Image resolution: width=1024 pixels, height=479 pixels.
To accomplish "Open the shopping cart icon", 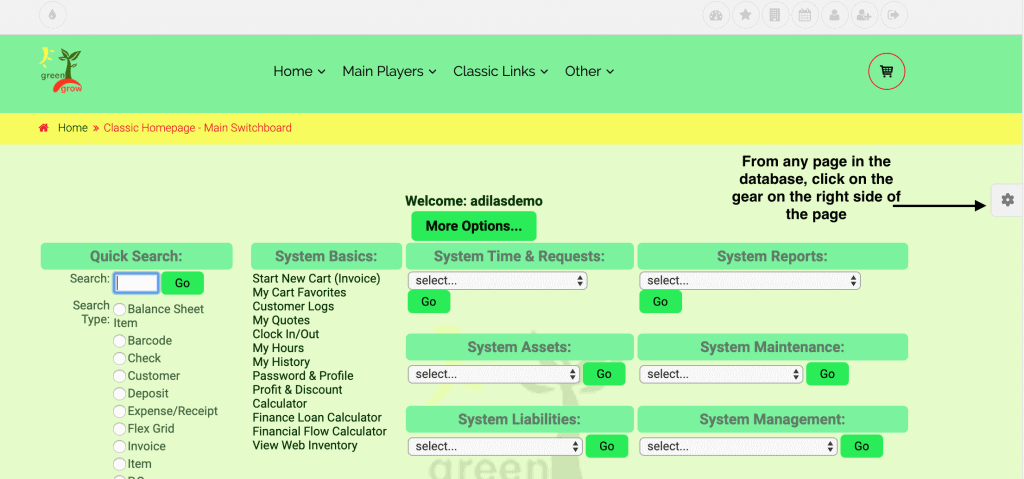I will point(886,71).
